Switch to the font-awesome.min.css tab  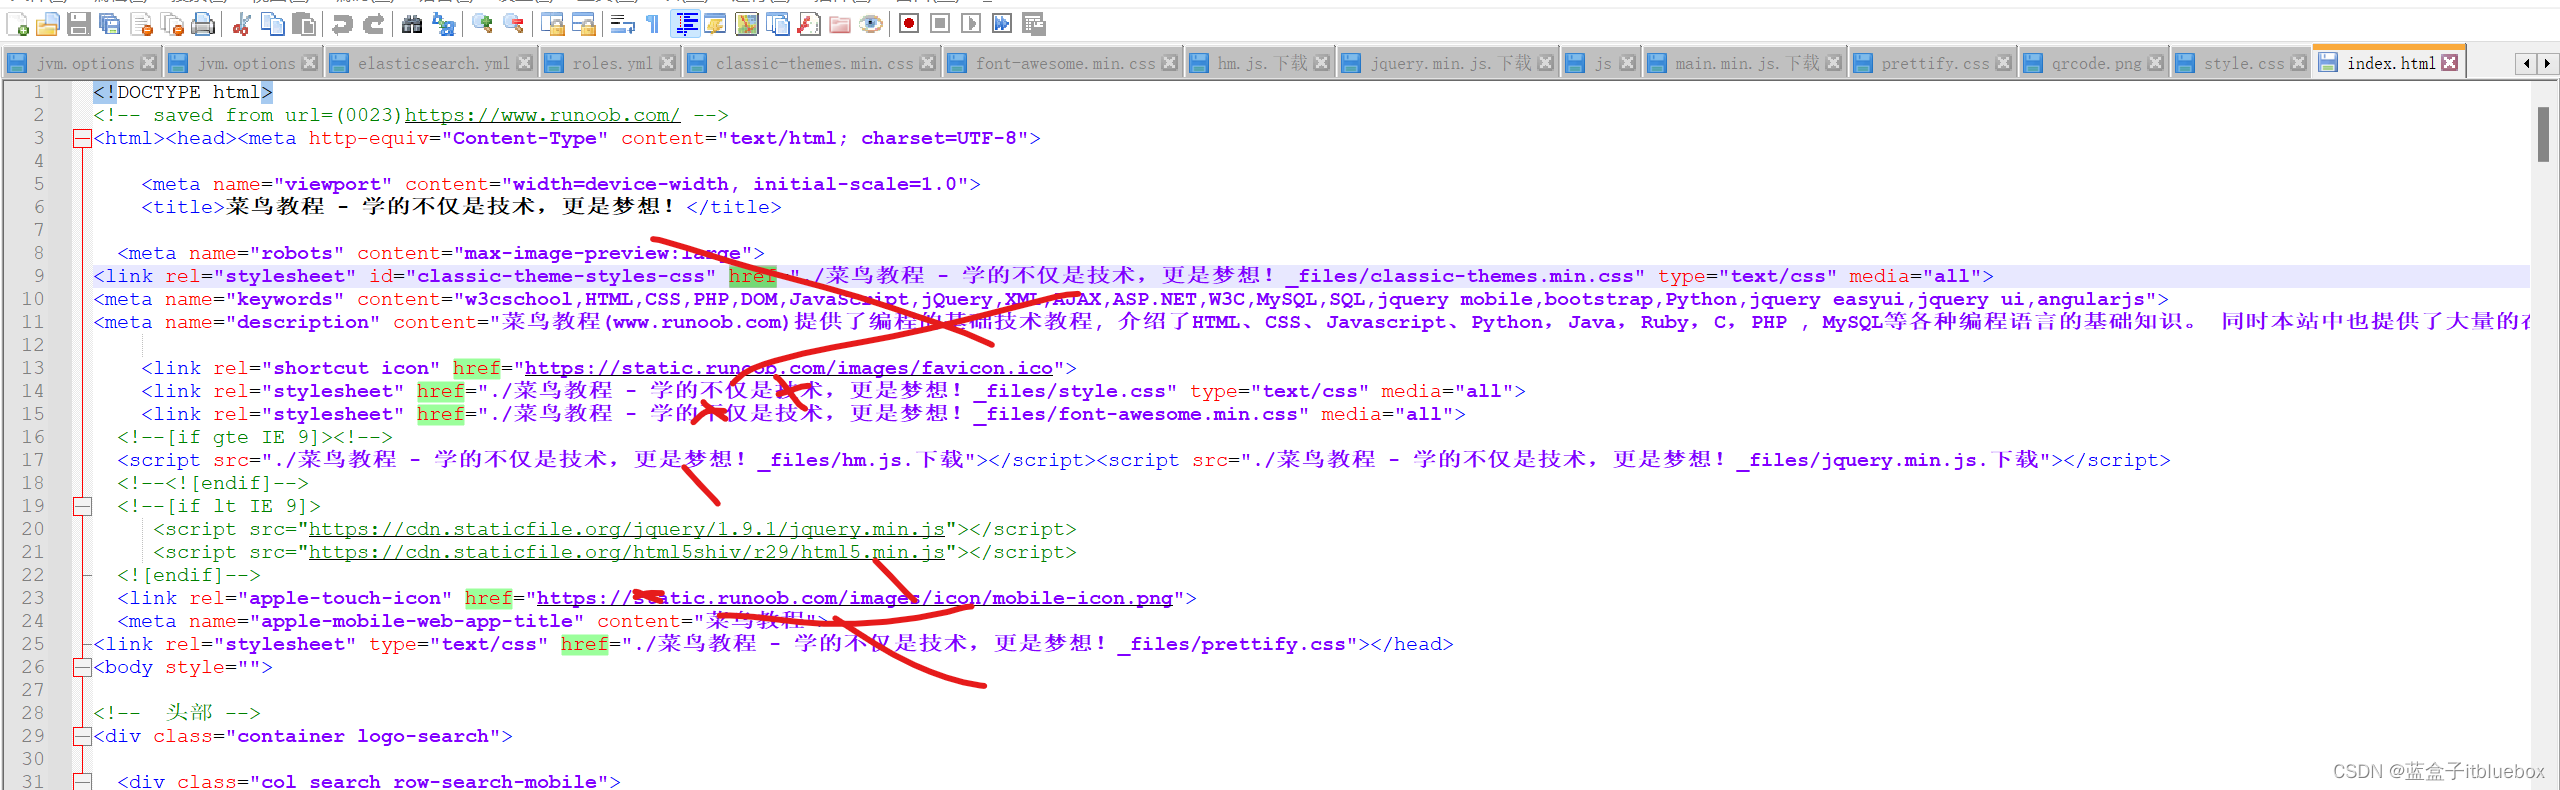click(1065, 63)
